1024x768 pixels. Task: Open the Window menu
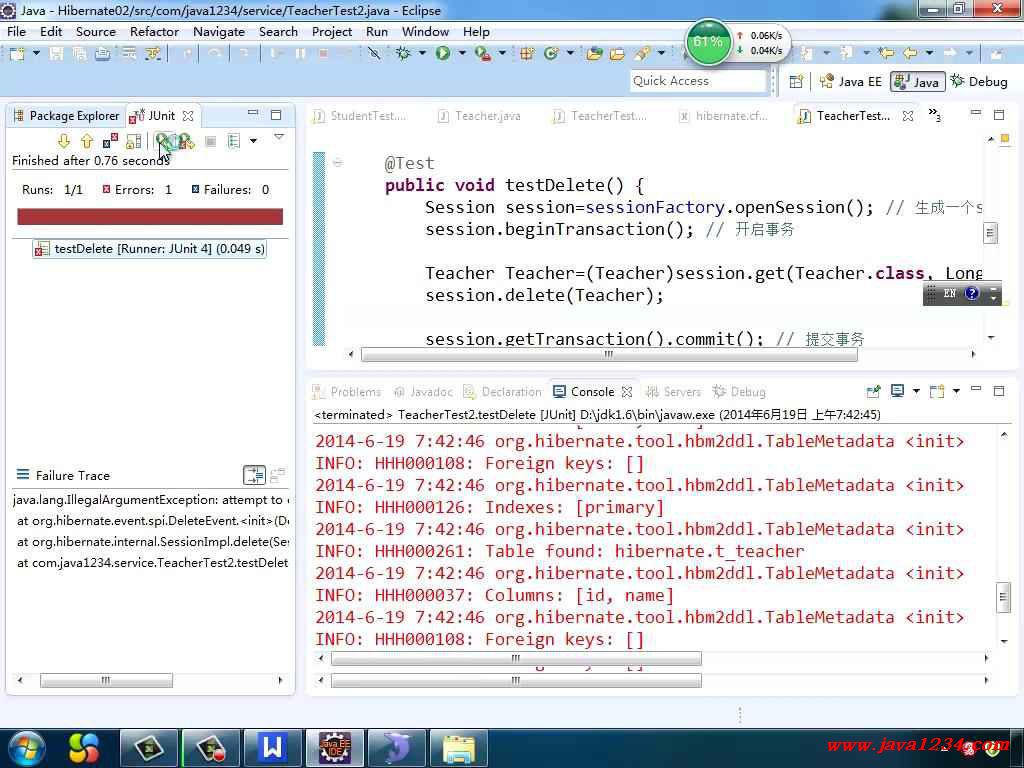(x=425, y=31)
